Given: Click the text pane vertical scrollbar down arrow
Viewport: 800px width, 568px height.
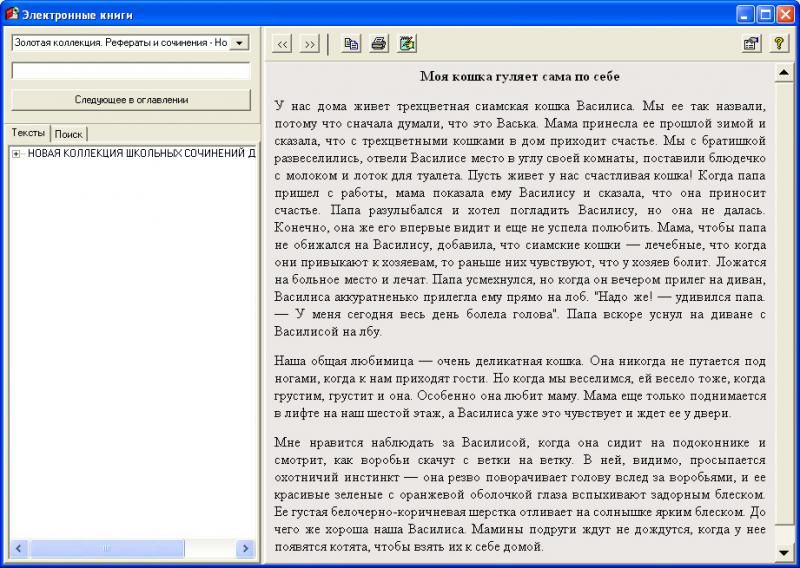Looking at the screenshot, I should click(784, 552).
